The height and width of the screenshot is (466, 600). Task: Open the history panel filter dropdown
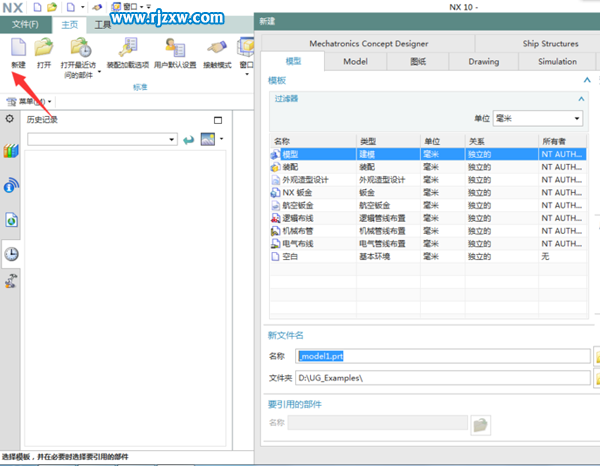173,139
